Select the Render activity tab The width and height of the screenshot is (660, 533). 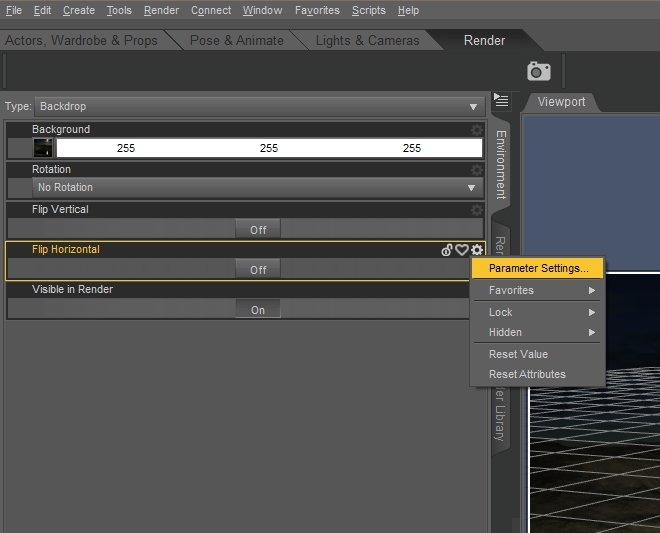pos(484,40)
